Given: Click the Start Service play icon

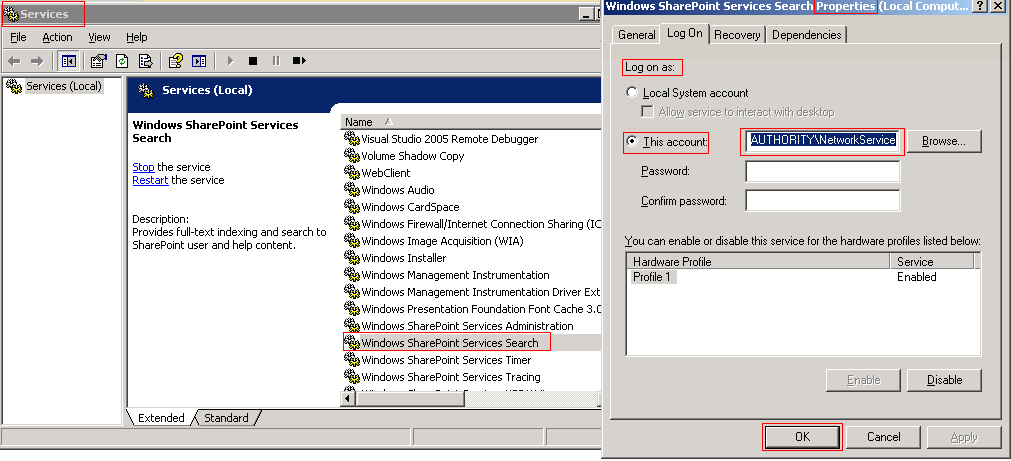Looking at the screenshot, I should [230, 61].
